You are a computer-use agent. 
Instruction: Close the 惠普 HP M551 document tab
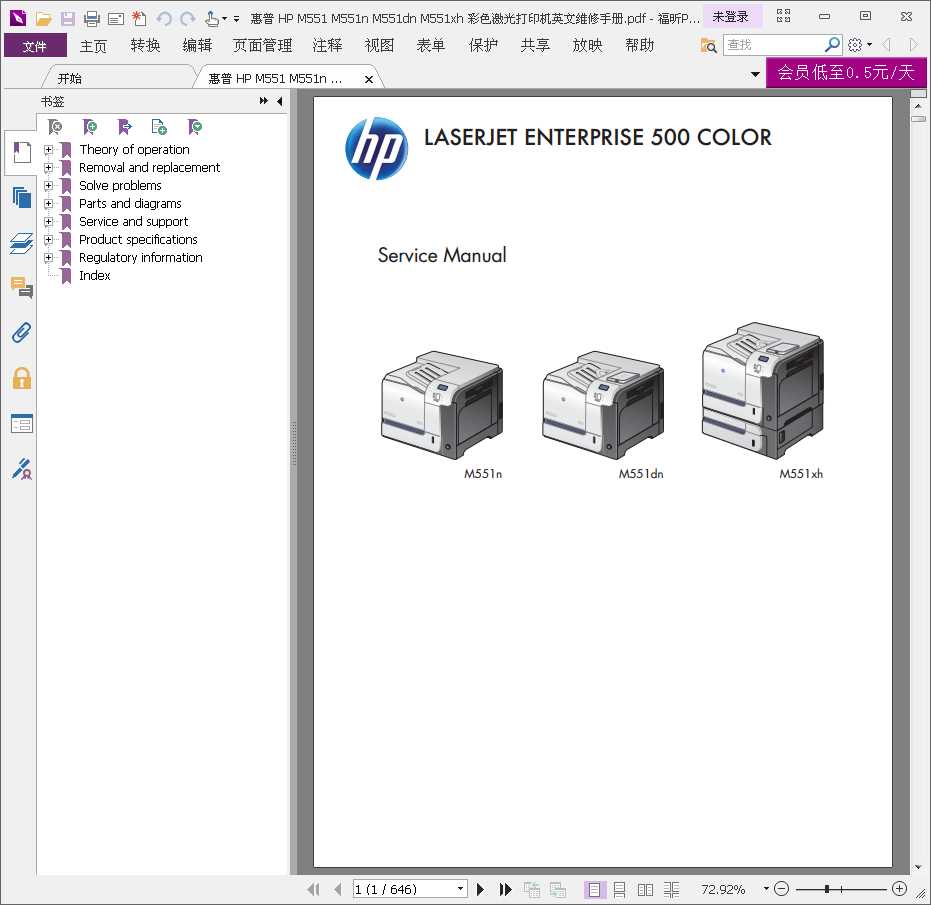point(369,79)
